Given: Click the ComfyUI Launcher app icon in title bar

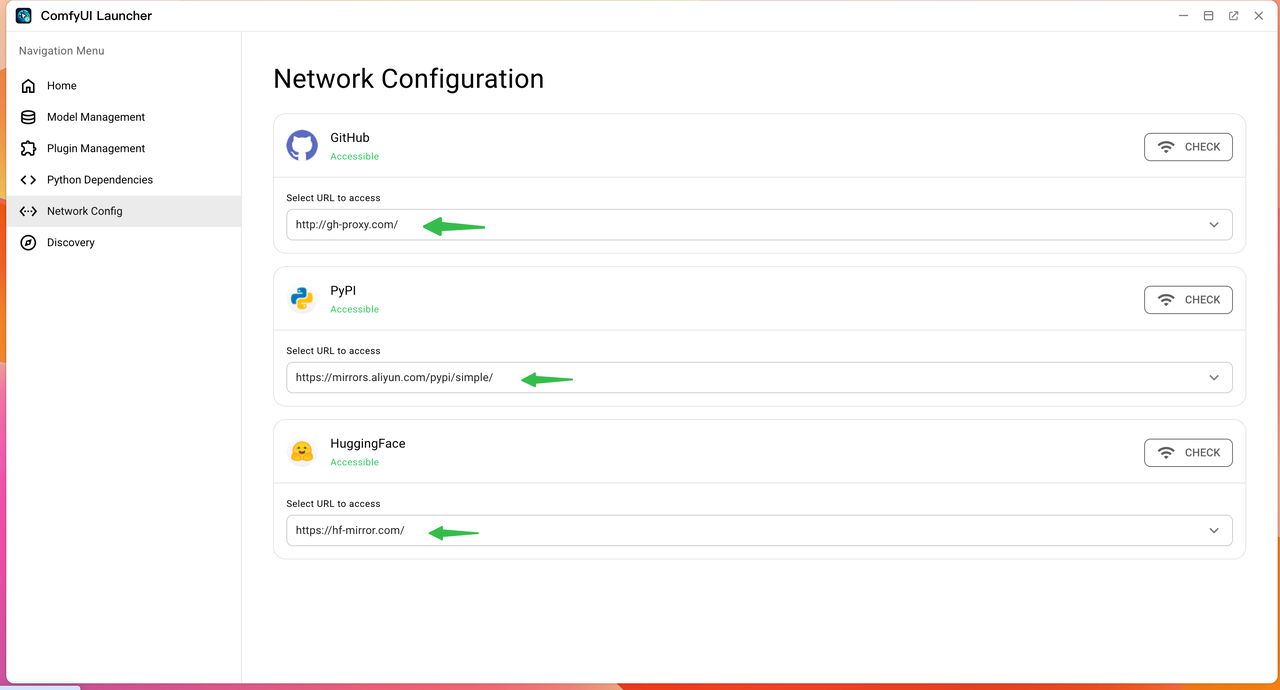Looking at the screenshot, I should (24, 16).
